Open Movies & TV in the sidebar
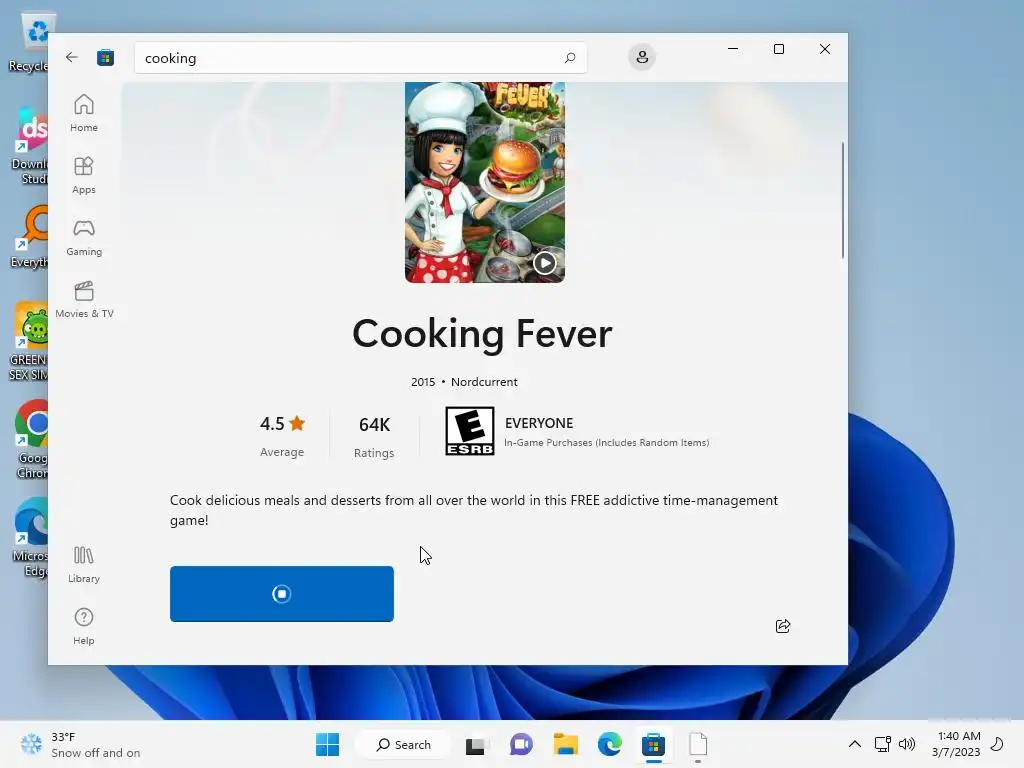This screenshot has width=1024, height=768. [84, 299]
